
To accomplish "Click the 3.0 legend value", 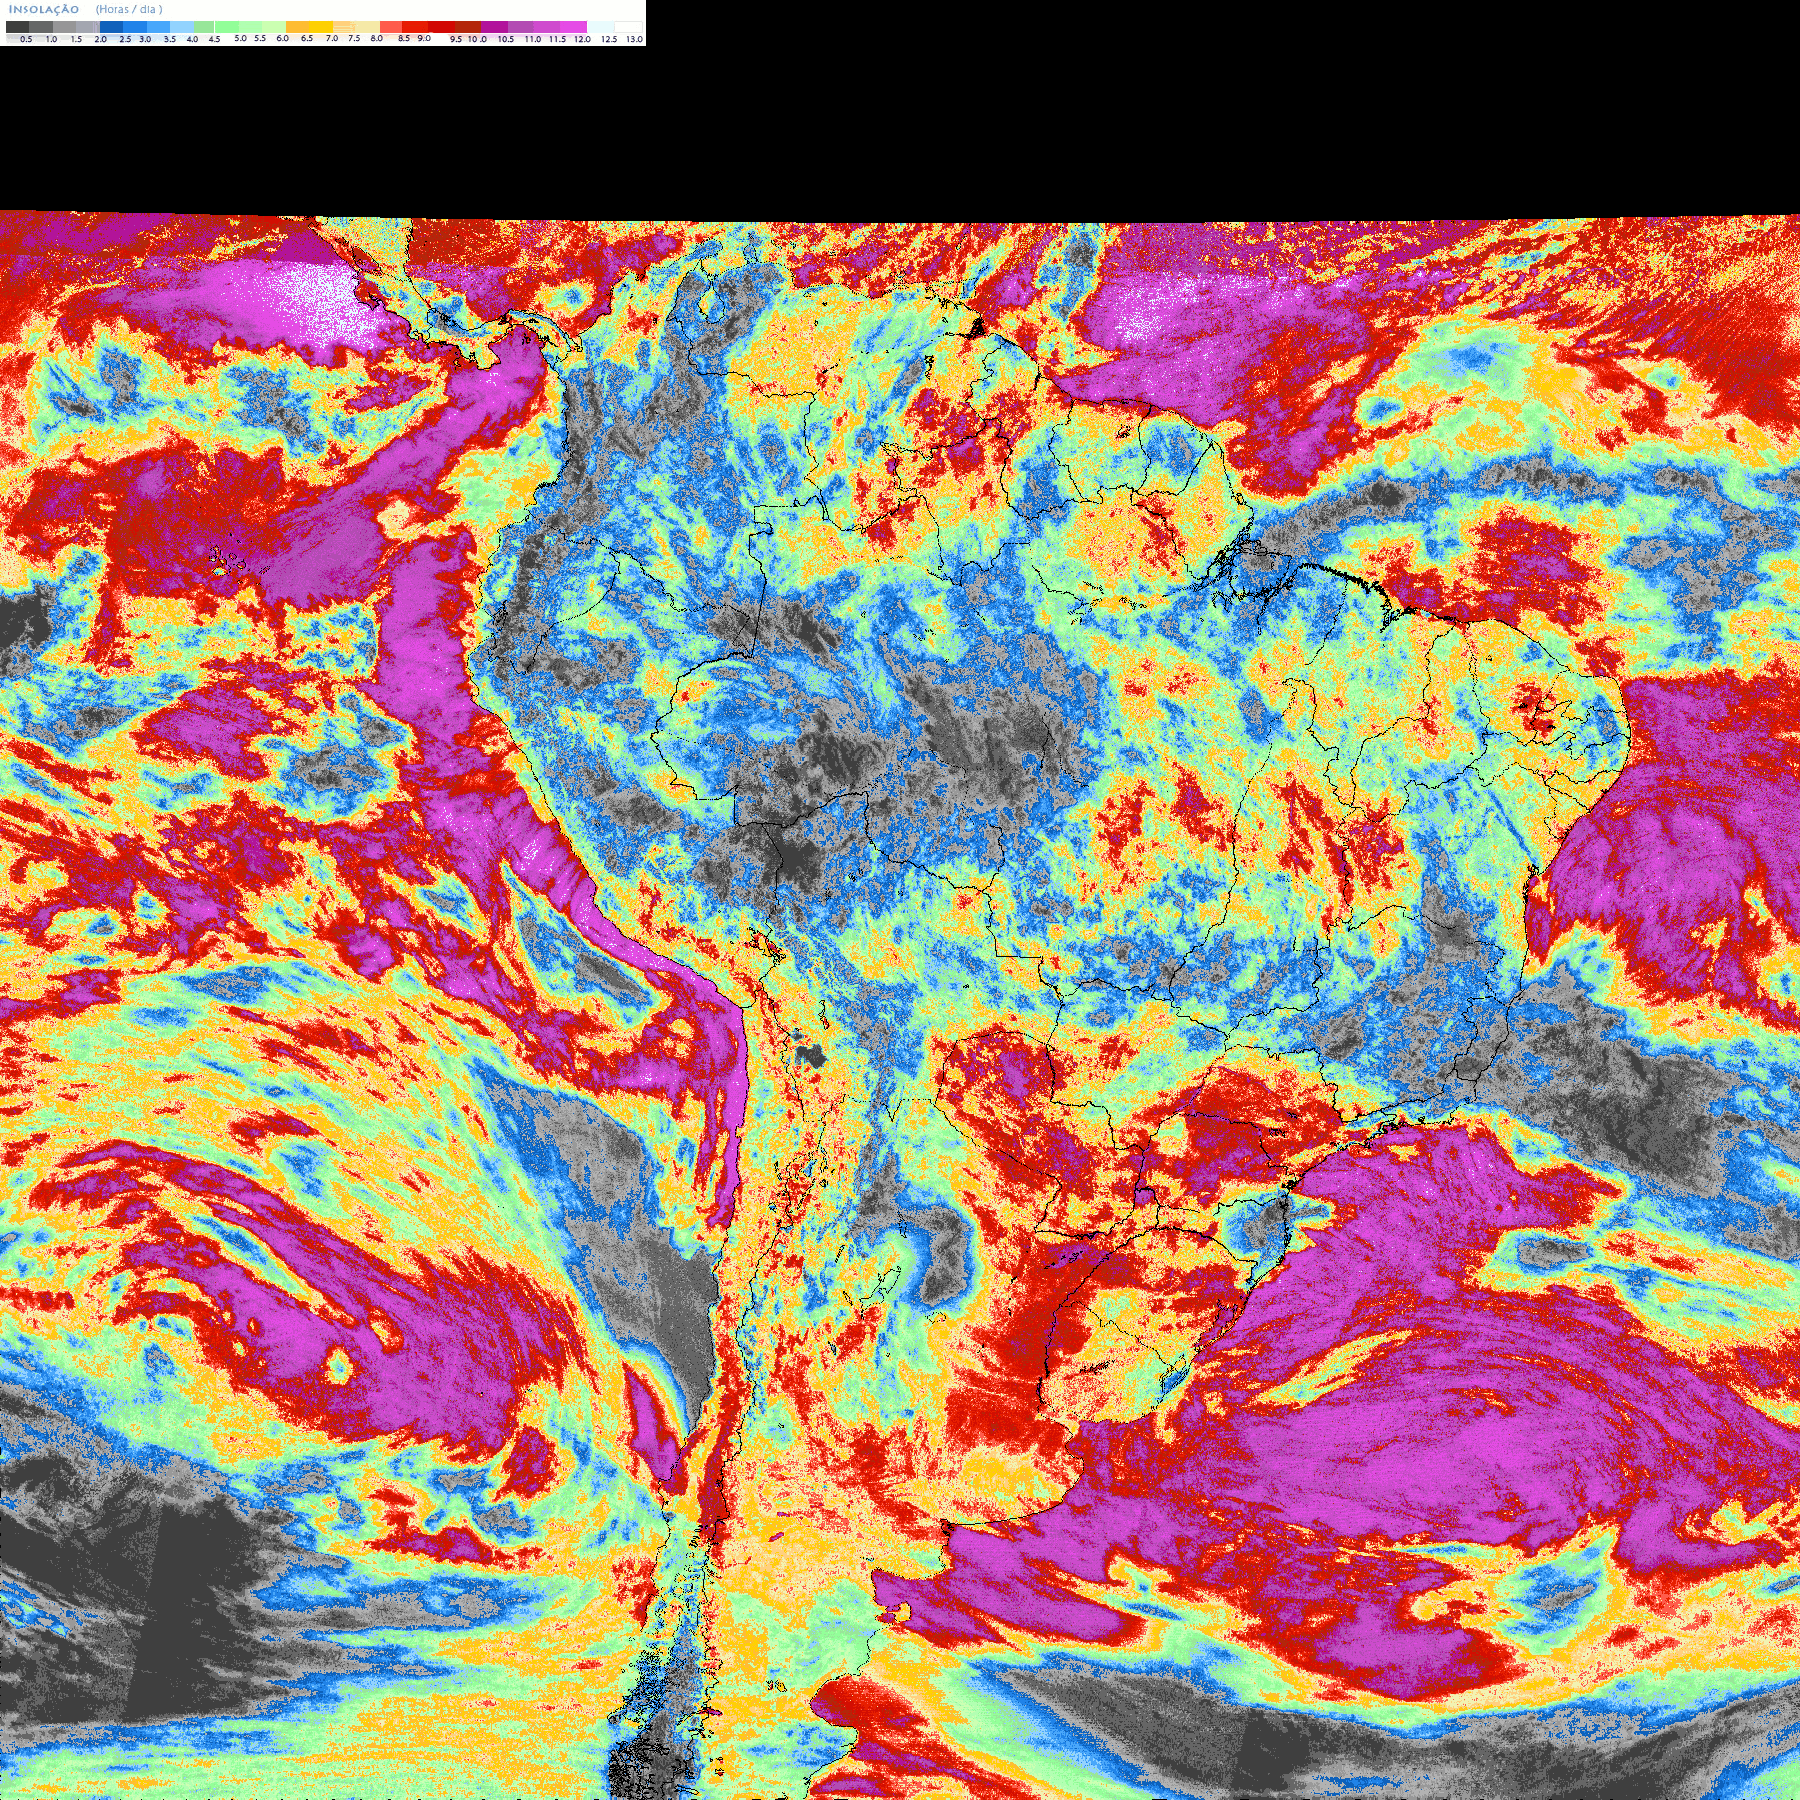I will [x=145, y=39].
